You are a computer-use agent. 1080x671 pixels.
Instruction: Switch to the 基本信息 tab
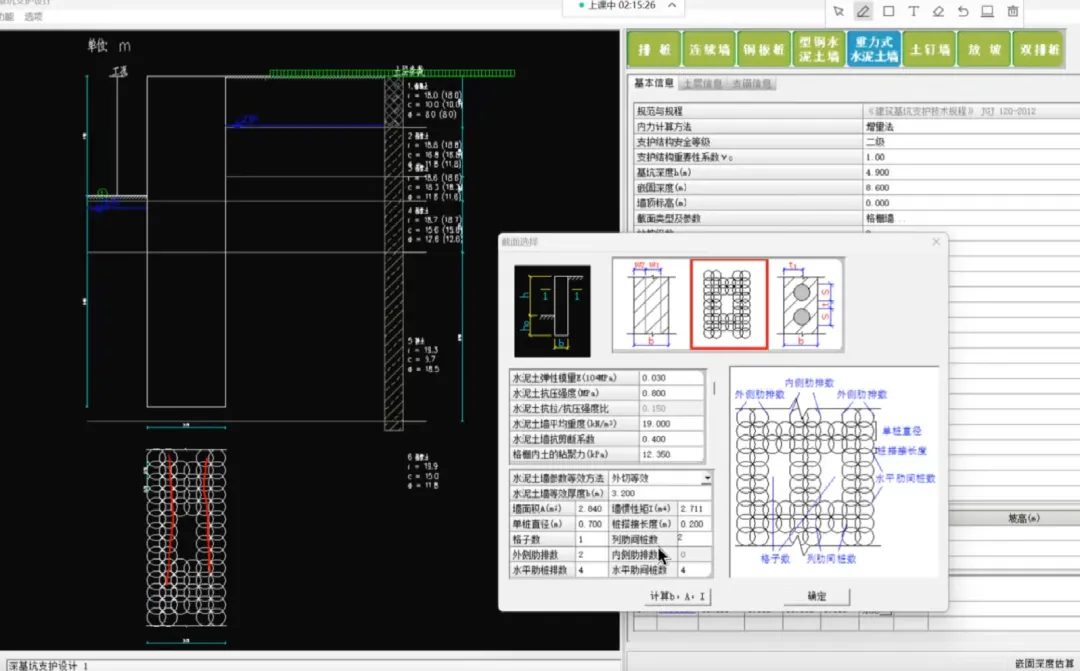coord(653,83)
